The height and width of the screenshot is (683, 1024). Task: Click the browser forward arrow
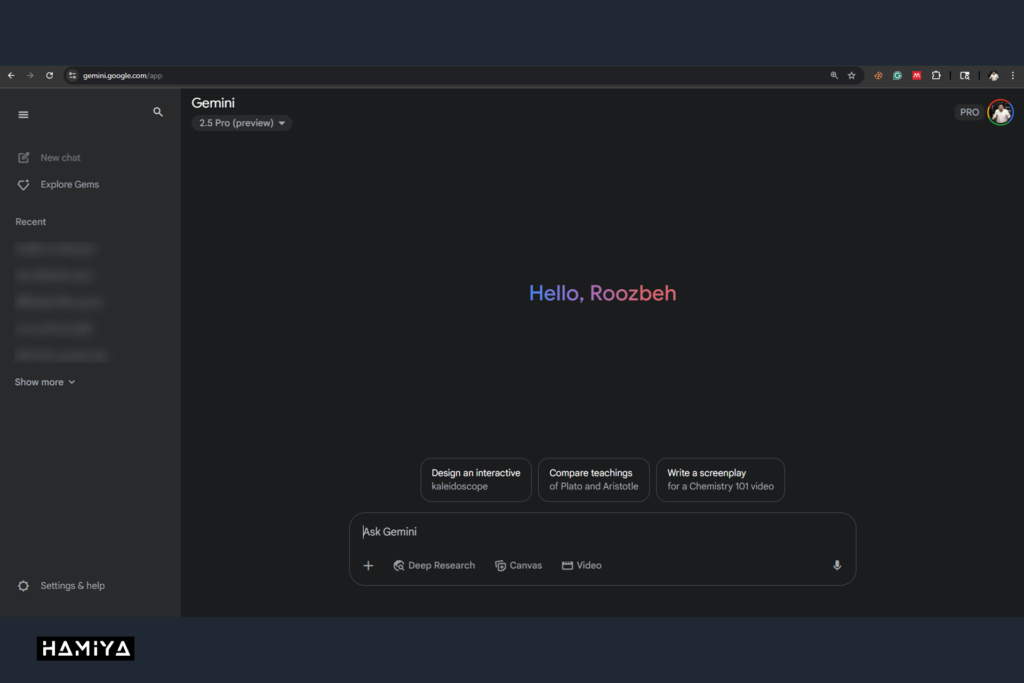[x=30, y=76]
